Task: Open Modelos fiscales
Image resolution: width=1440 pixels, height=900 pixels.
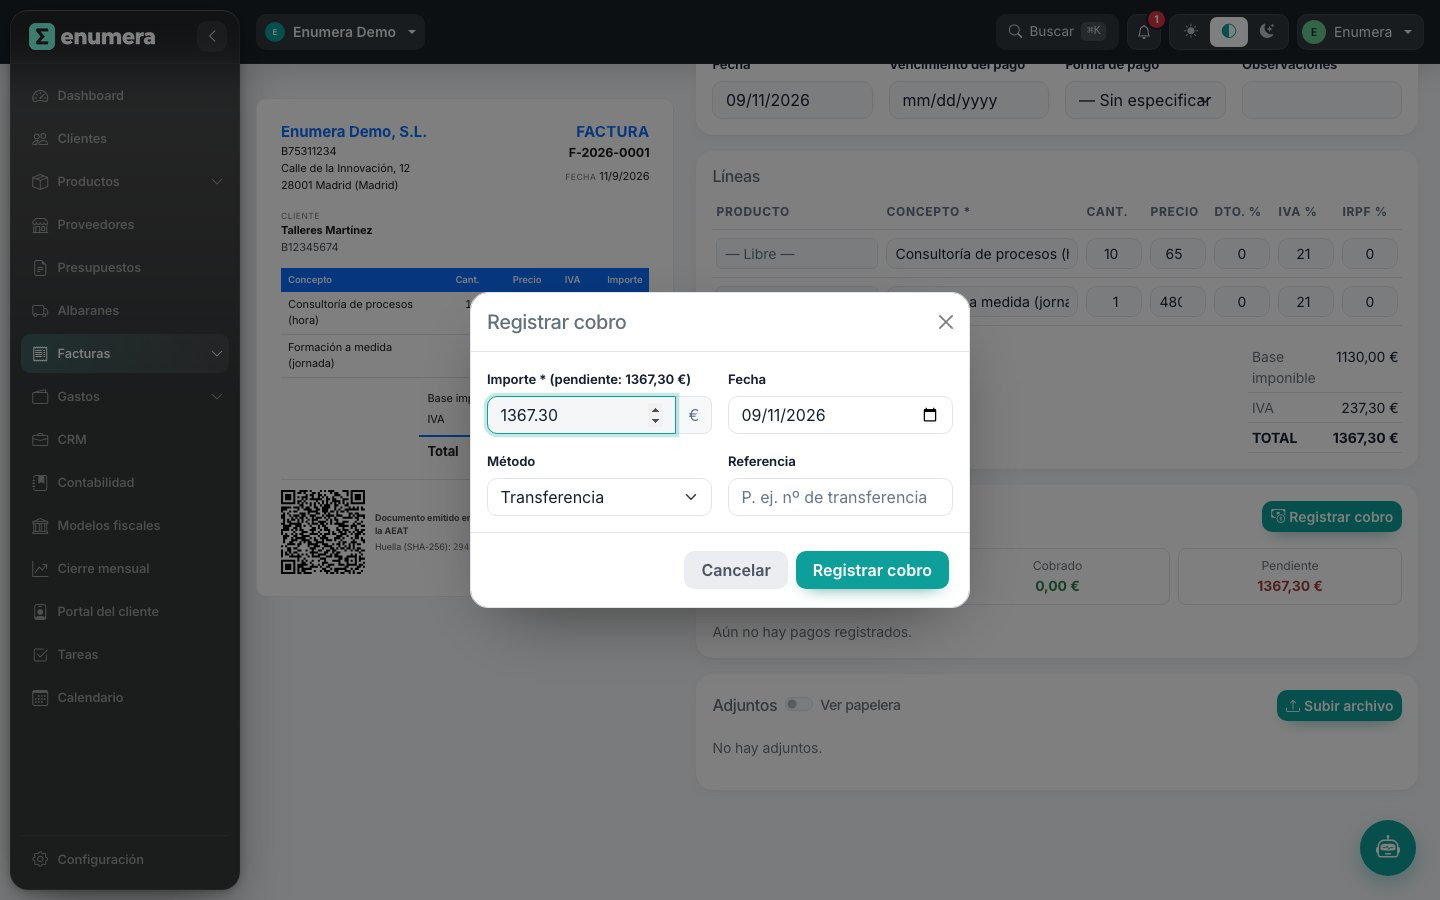Action: click(x=125, y=526)
